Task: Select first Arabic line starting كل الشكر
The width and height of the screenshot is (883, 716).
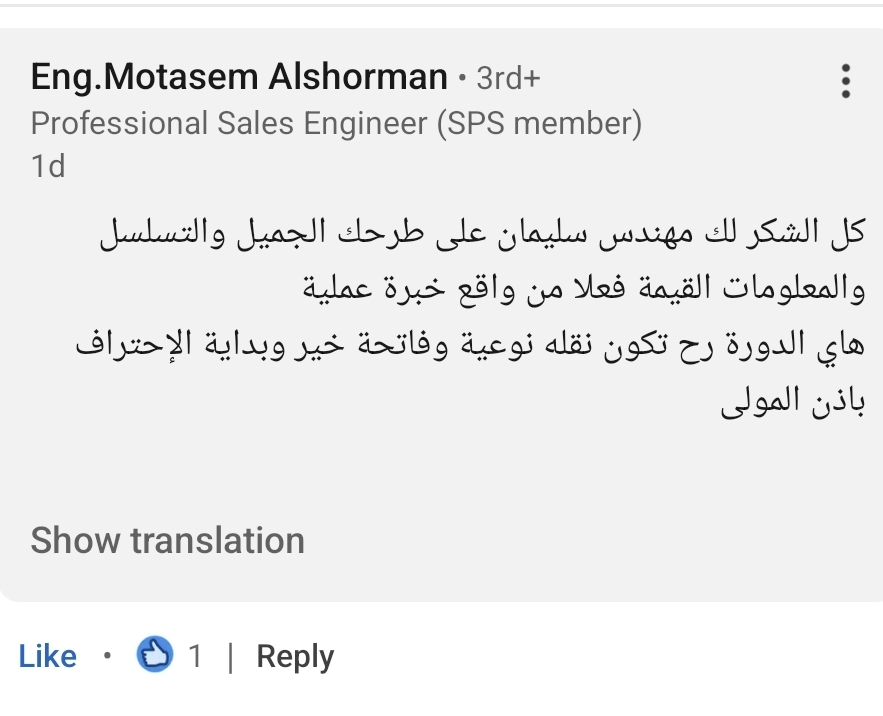Action: 482,233
